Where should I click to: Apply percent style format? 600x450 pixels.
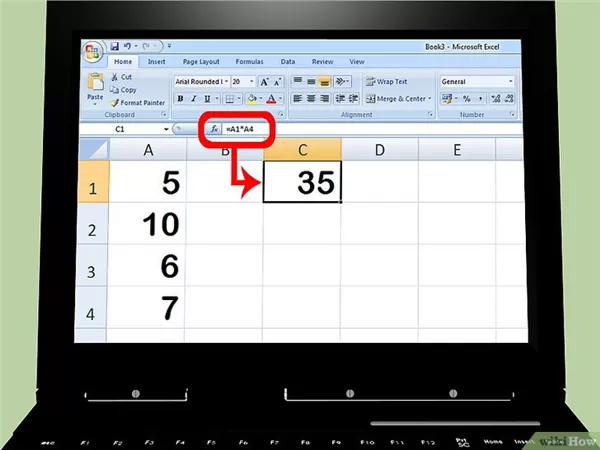coord(466,99)
